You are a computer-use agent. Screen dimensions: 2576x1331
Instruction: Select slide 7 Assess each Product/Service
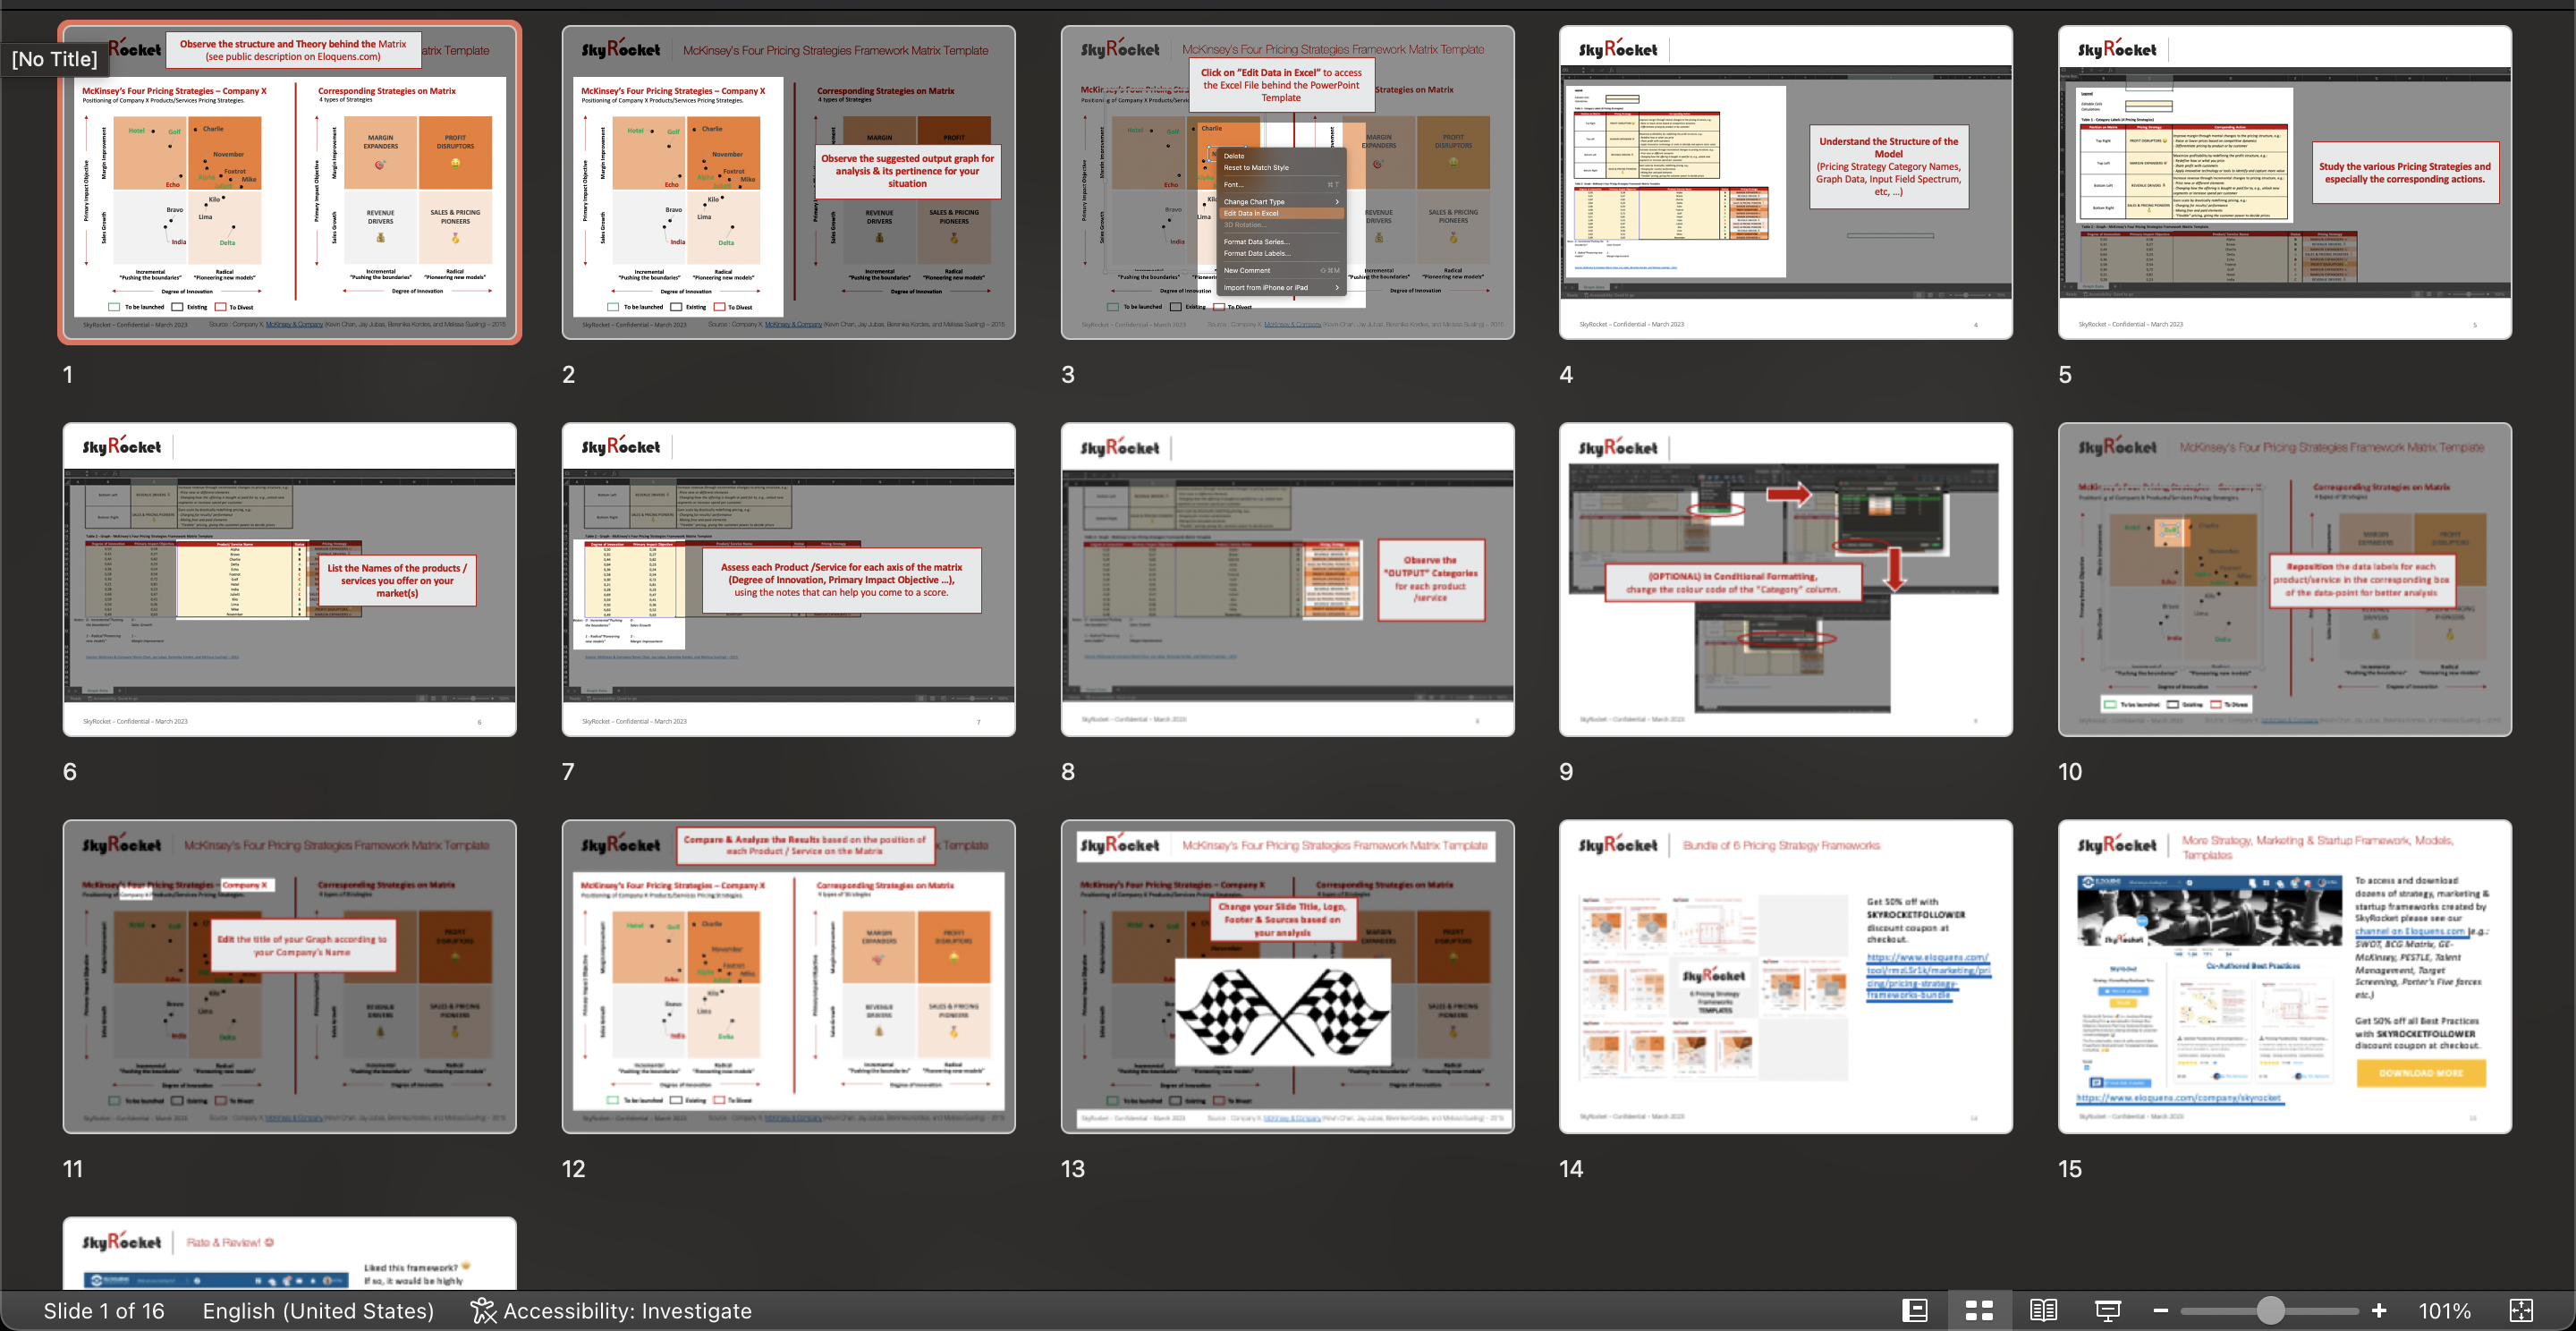789,579
